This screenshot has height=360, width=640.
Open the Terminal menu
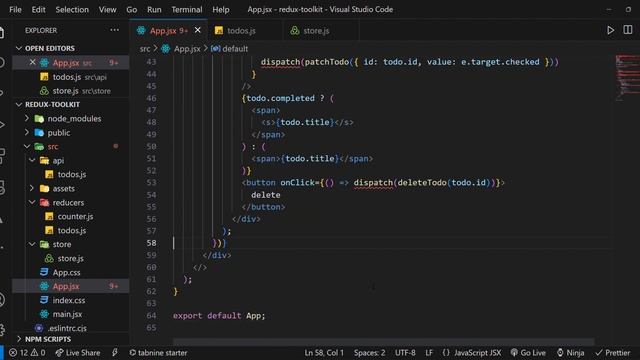coord(187,9)
